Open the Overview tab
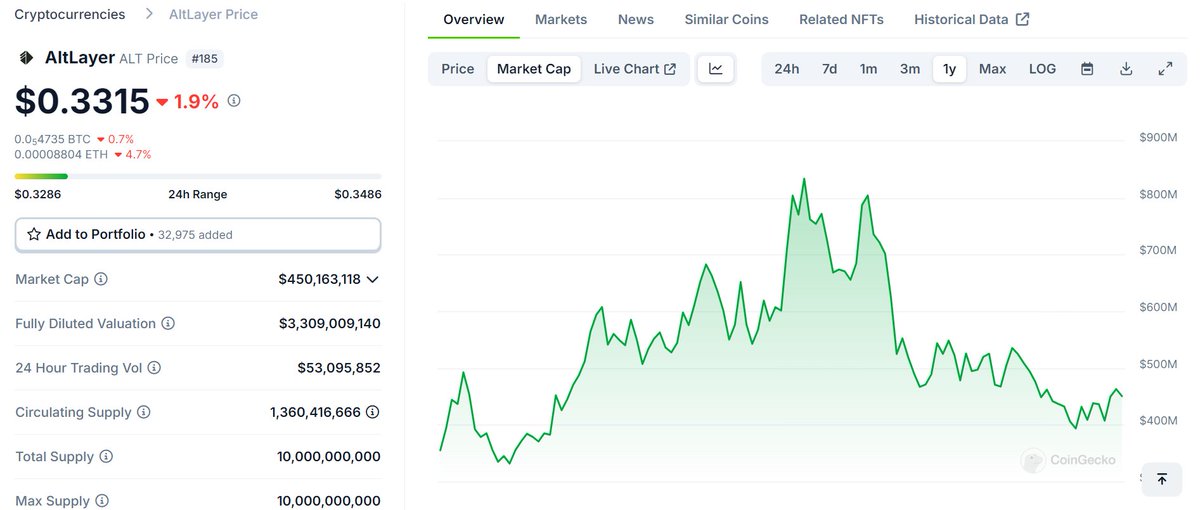The height and width of the screenshot is (510, 1200). [474, 19]
